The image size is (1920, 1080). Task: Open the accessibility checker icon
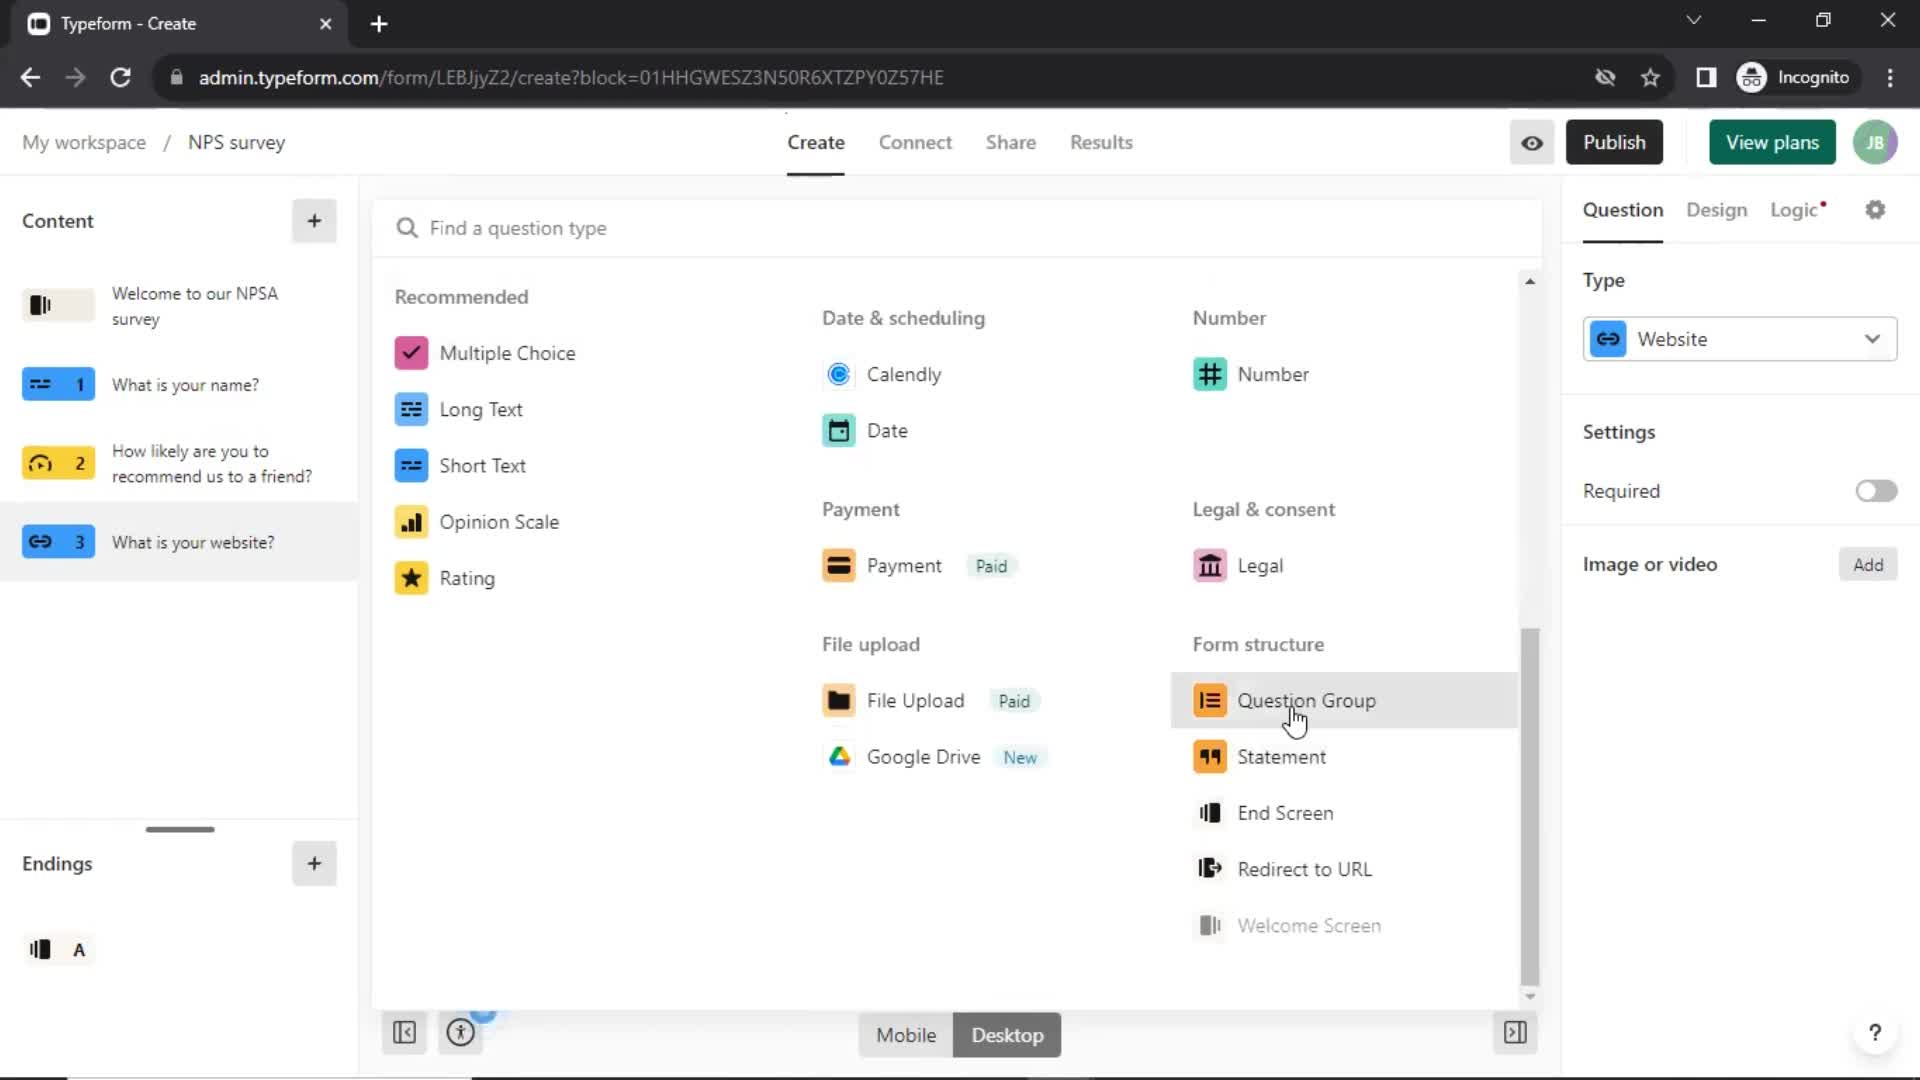[x=461, y=1033]
